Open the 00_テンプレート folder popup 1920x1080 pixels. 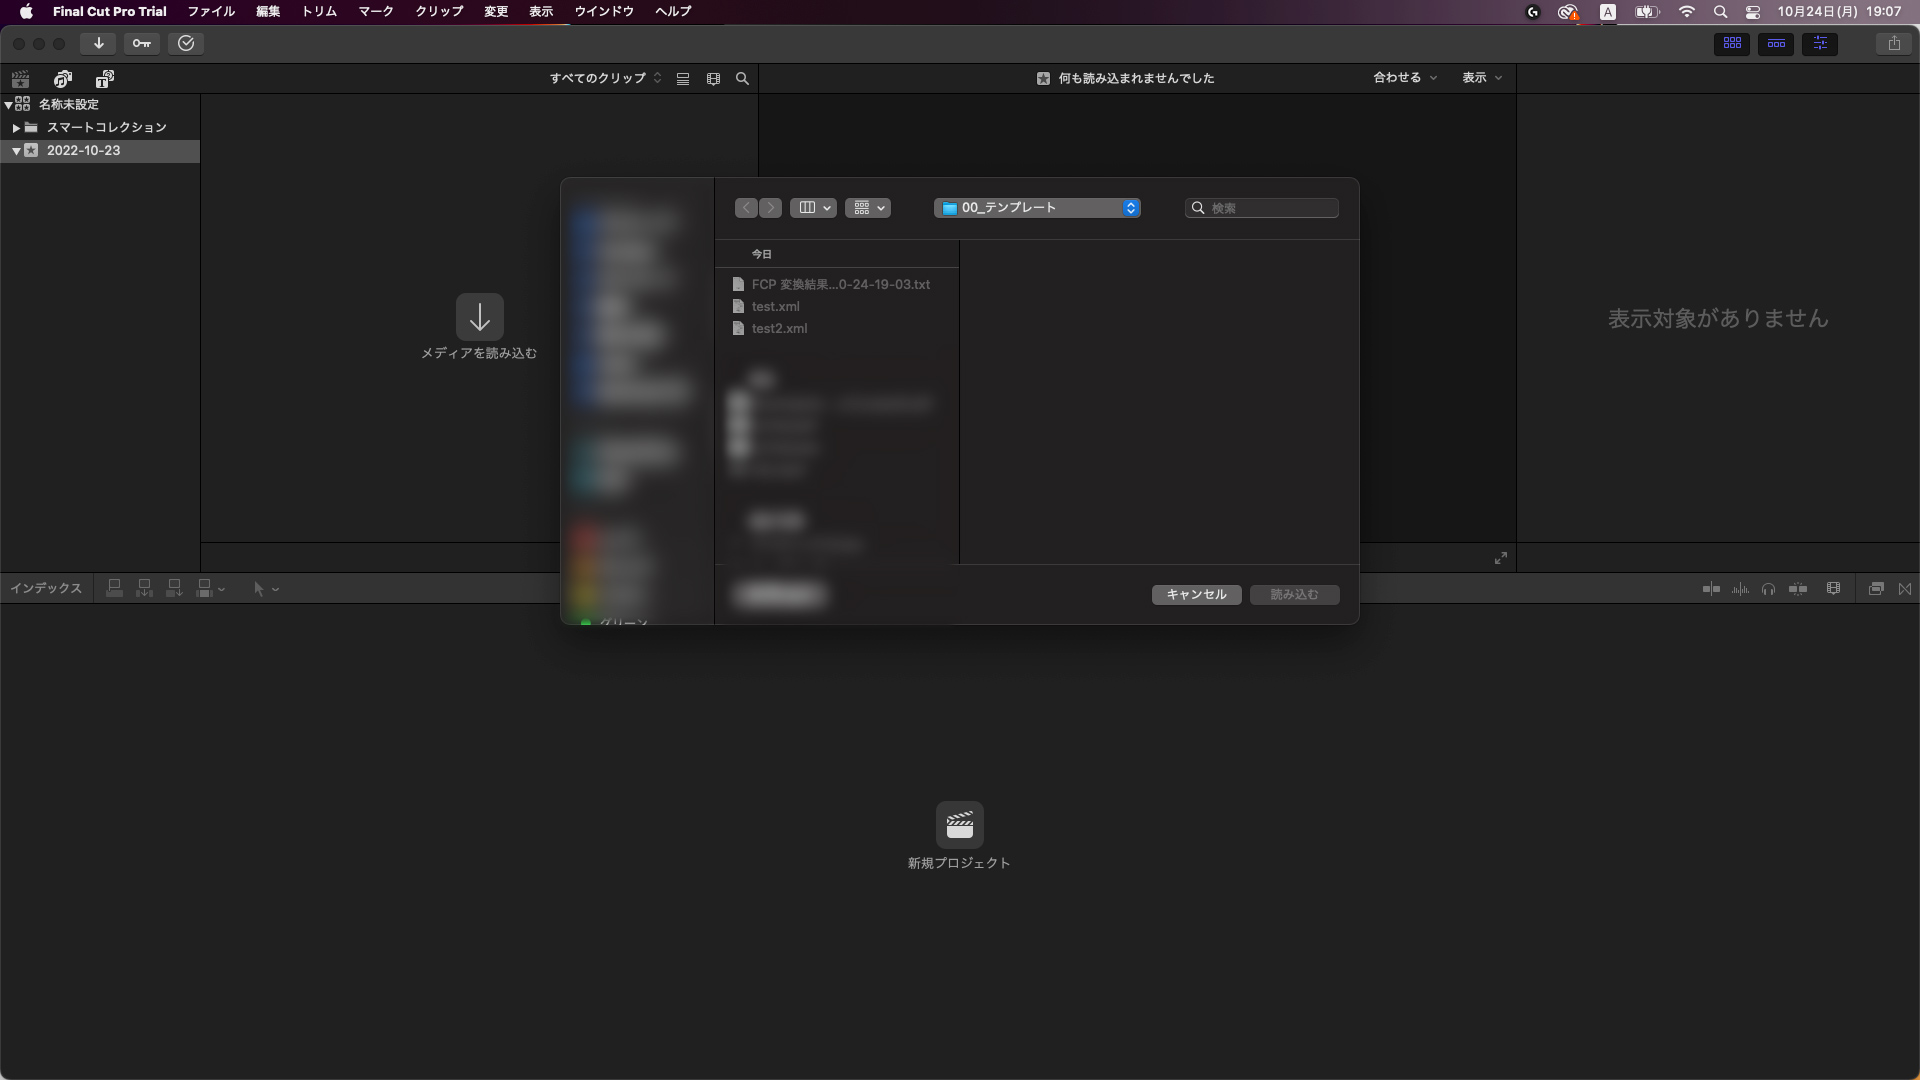click(1037, 208)
